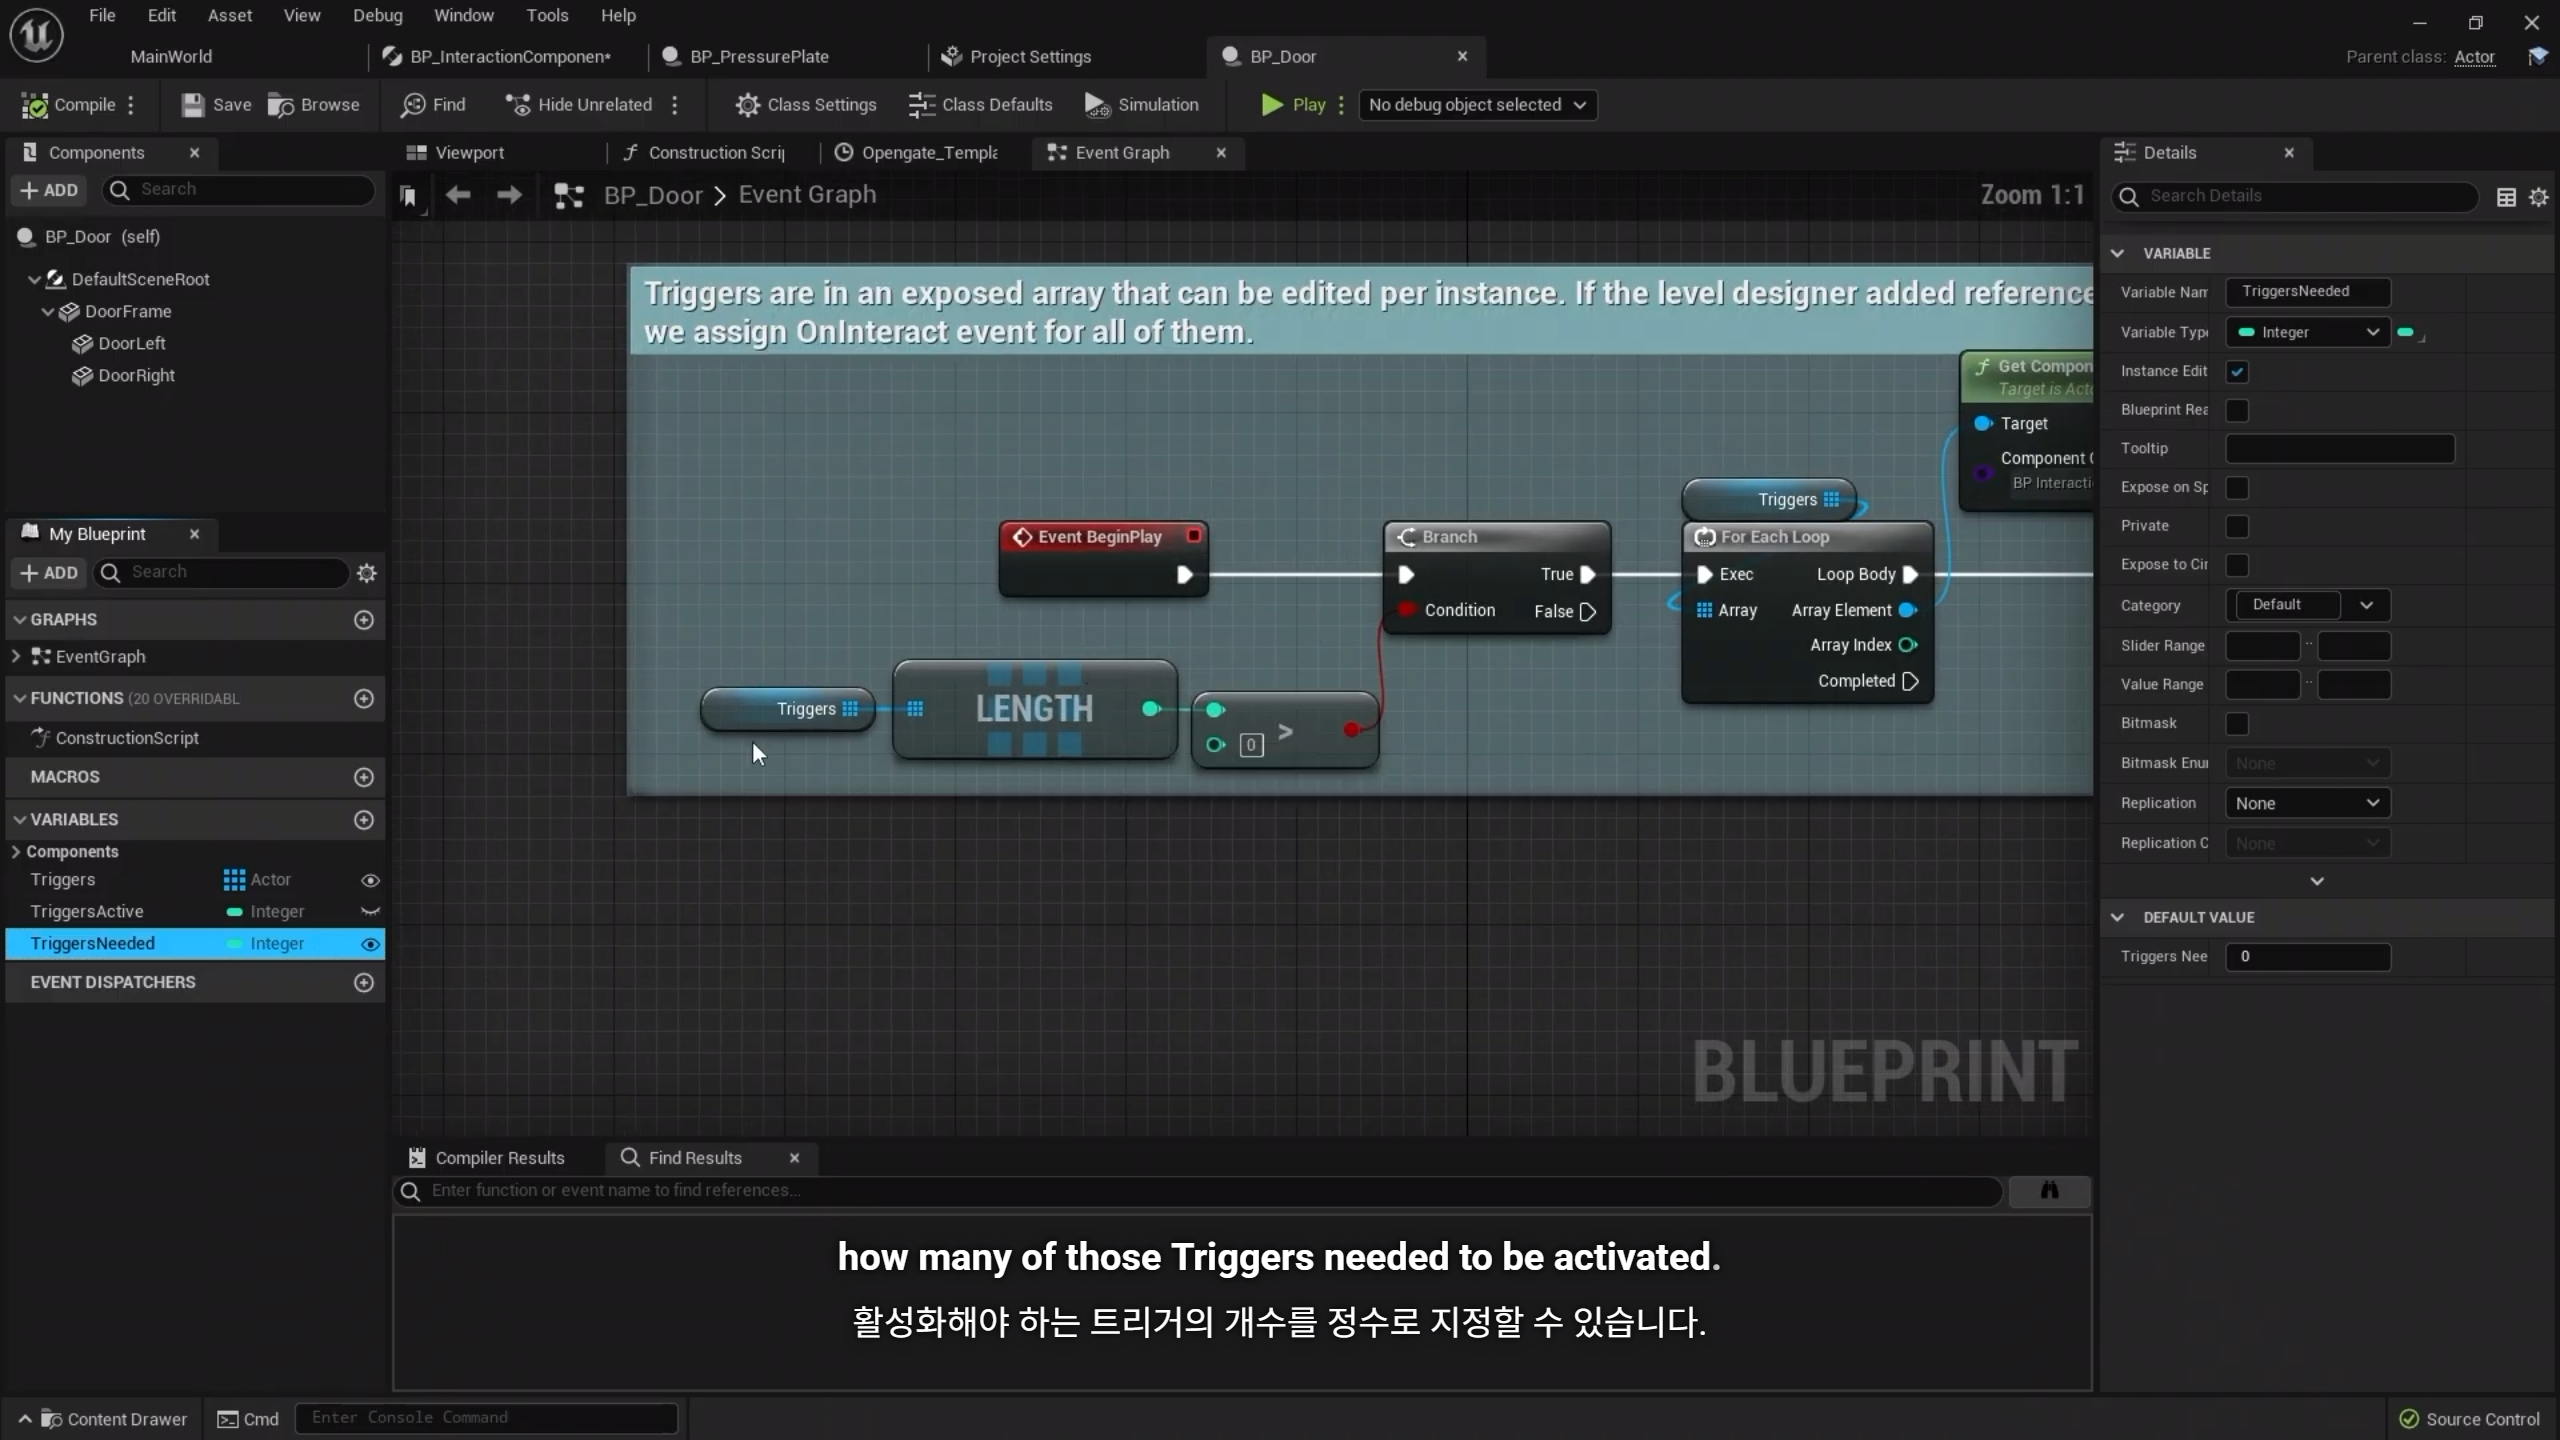The image size is (2560, 1440).
Task: Select the DoorLeft component
Action: pyautogui.click(x=131, y=344)
